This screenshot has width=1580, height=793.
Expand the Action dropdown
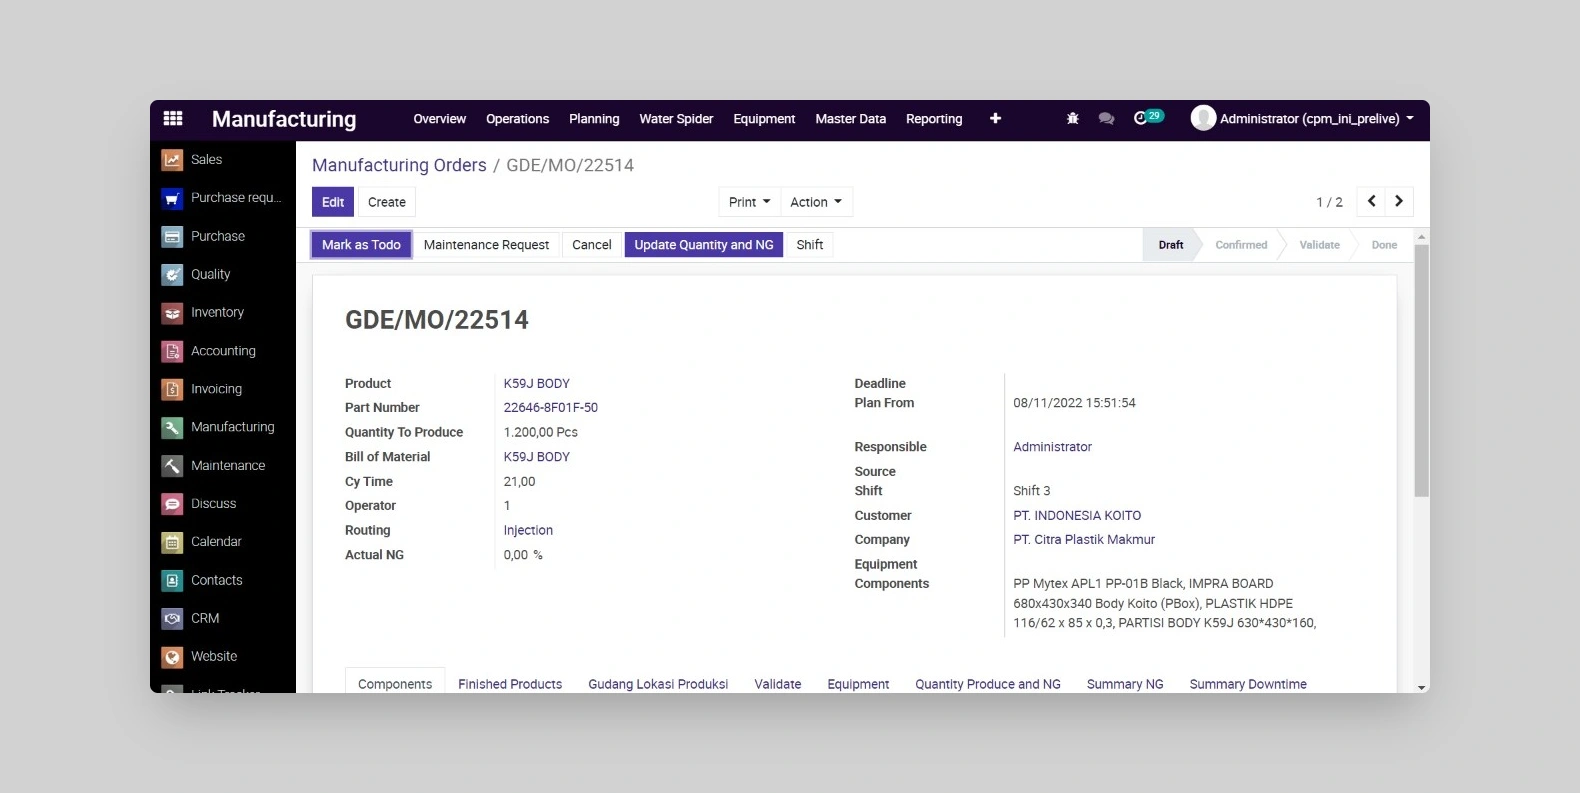[815, 202]
